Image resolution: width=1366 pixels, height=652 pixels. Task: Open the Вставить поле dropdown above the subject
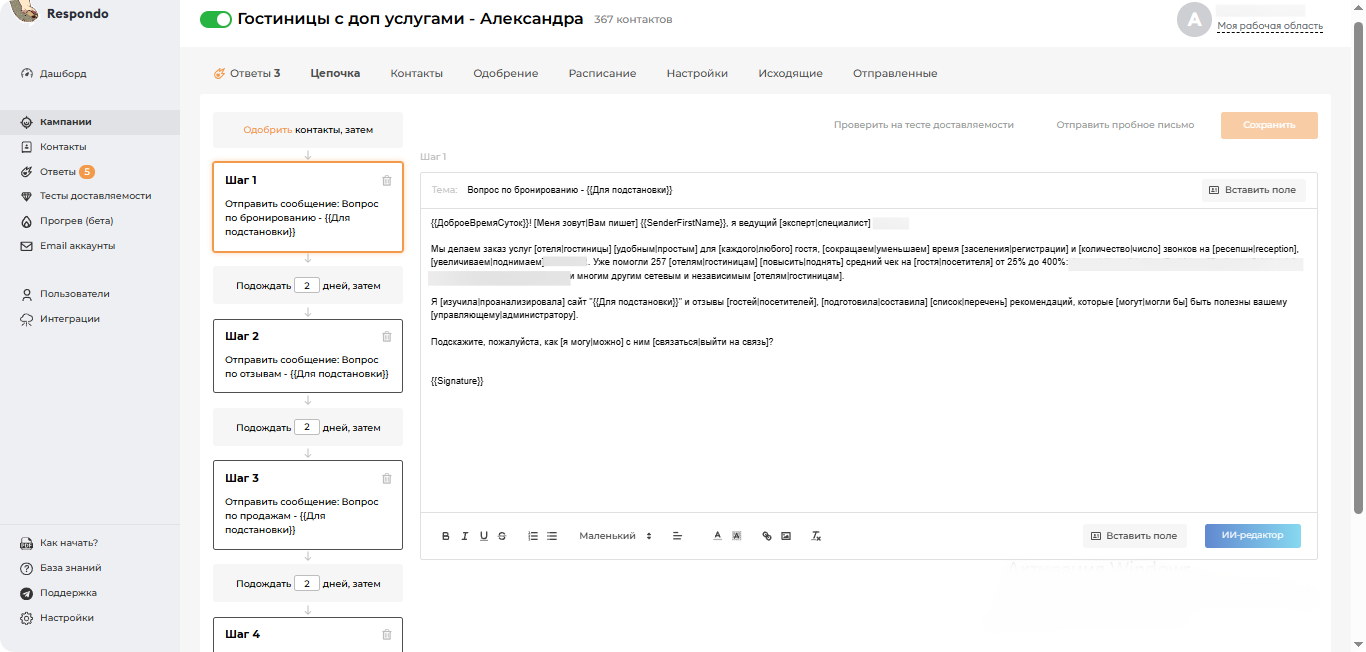(x=1252, y=189)
